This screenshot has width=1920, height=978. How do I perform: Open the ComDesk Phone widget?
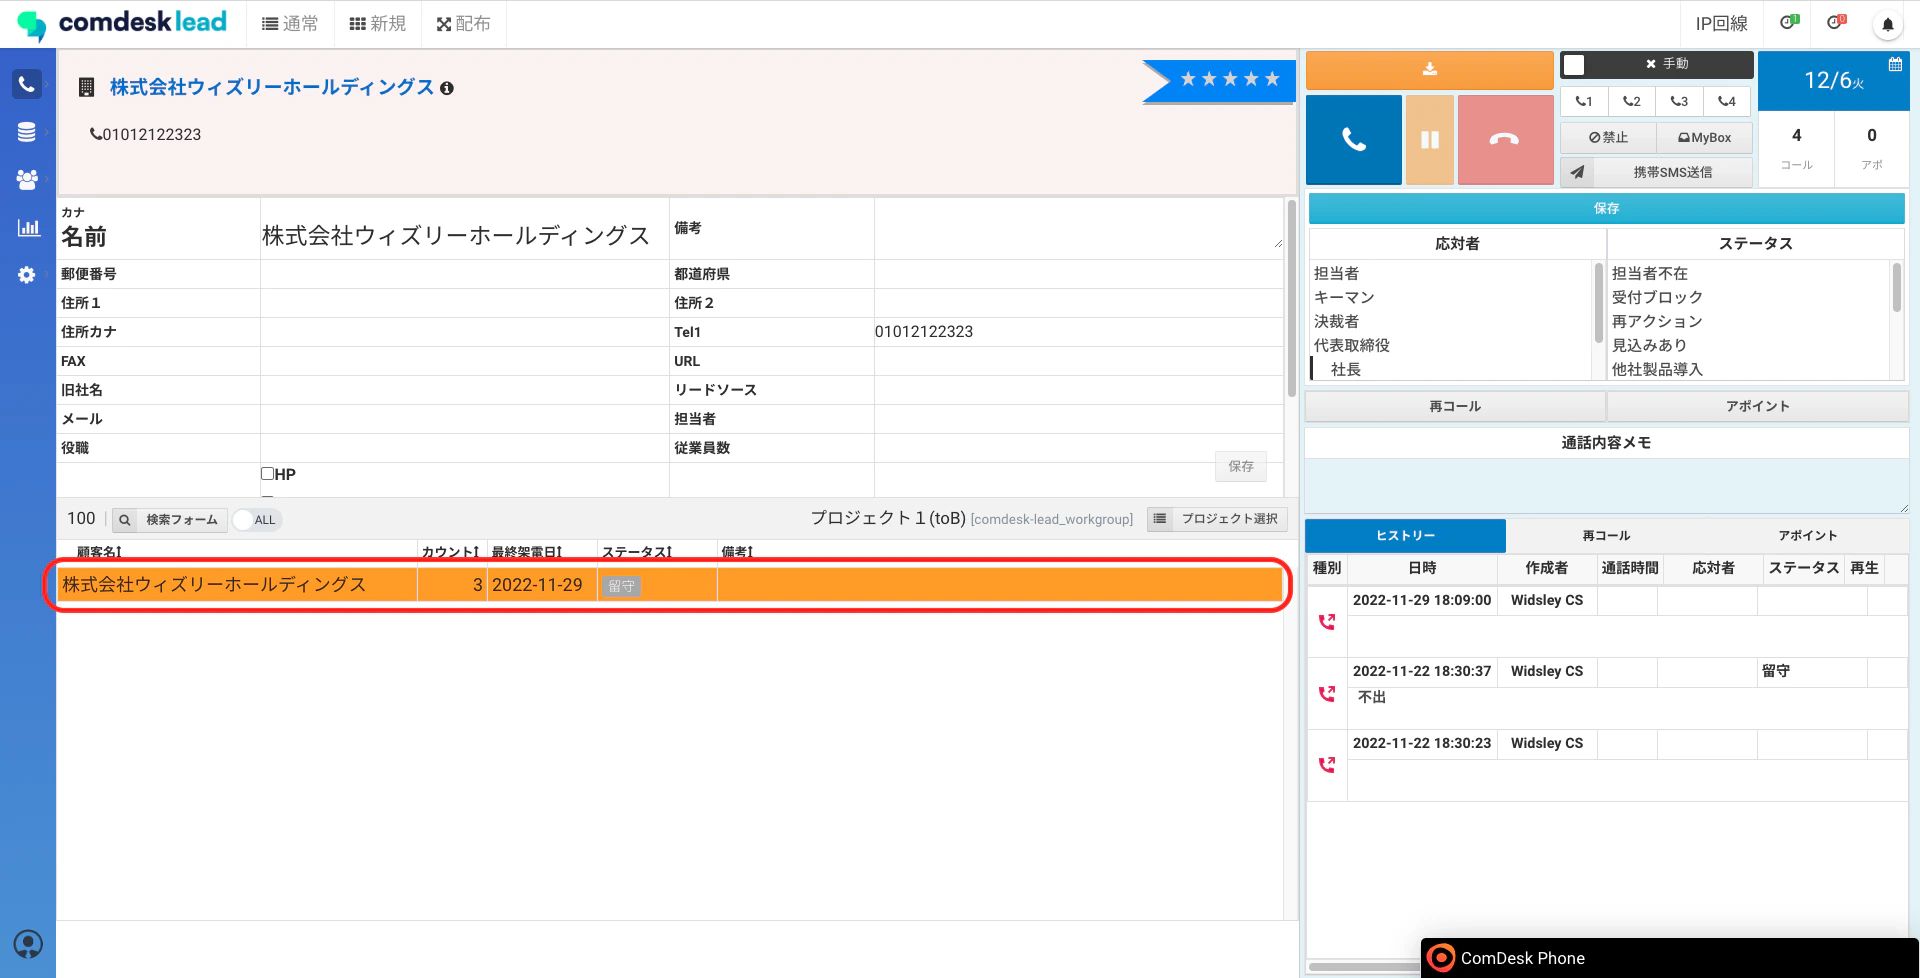tap(1669, 958)
